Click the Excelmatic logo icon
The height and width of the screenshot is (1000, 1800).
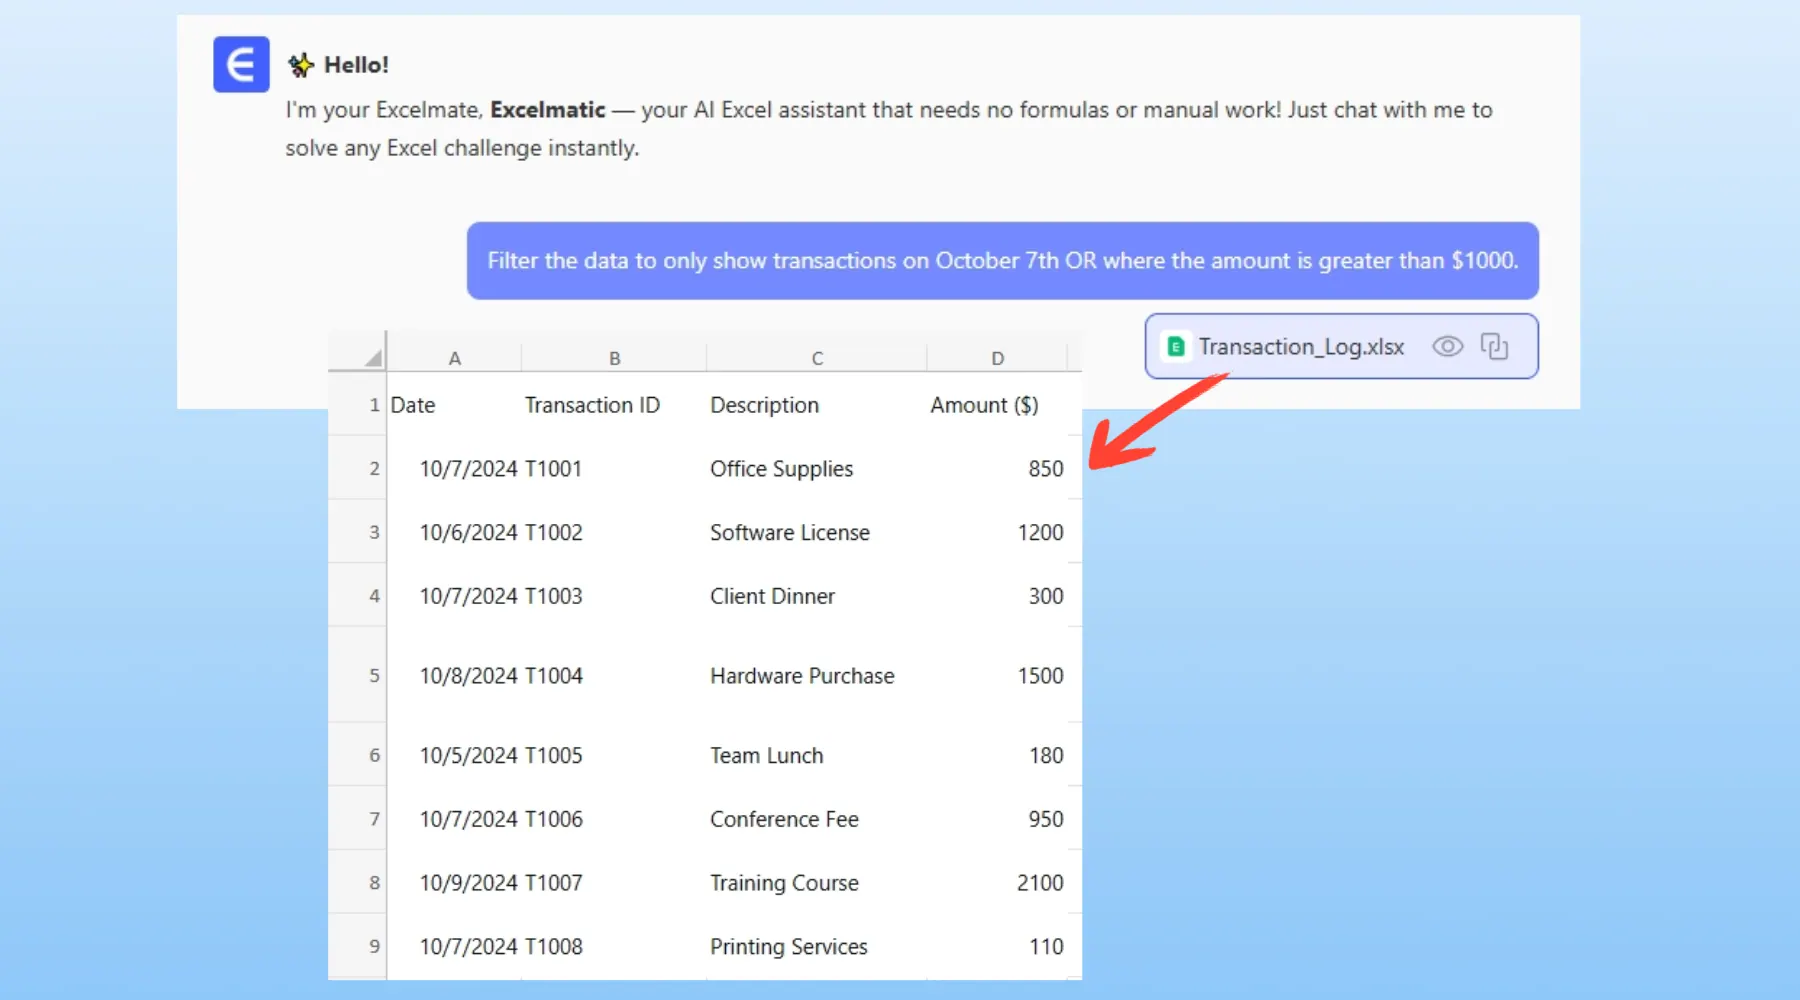tap(241, 65)
